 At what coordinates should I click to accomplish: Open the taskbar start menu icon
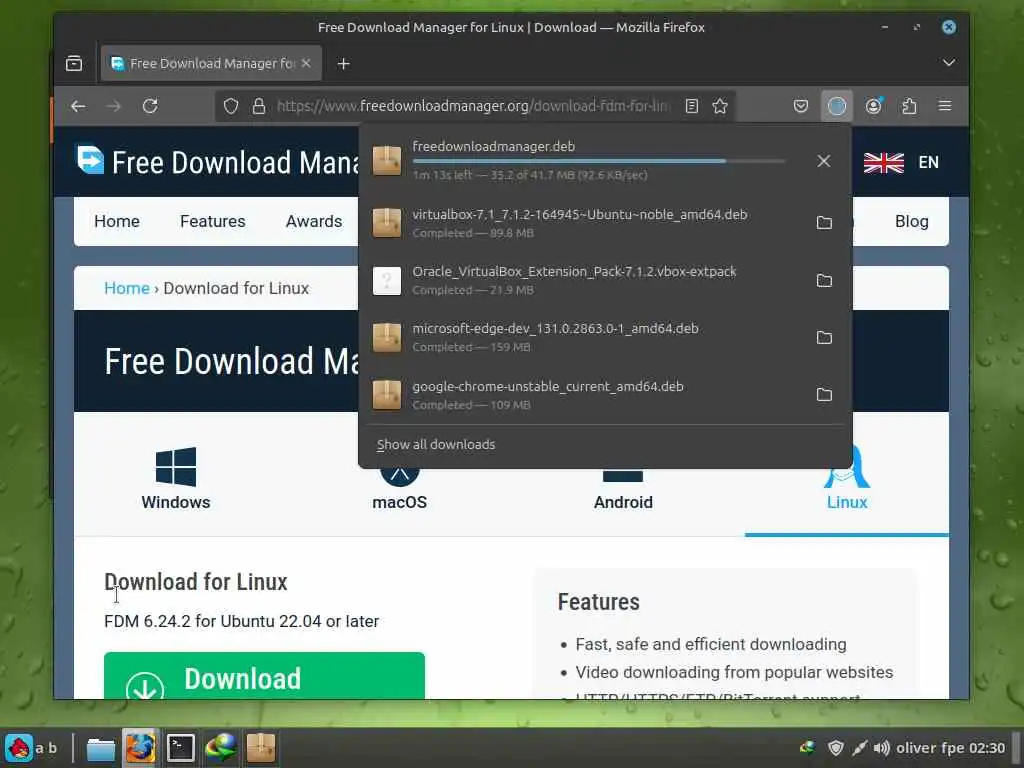click(19, 748)
